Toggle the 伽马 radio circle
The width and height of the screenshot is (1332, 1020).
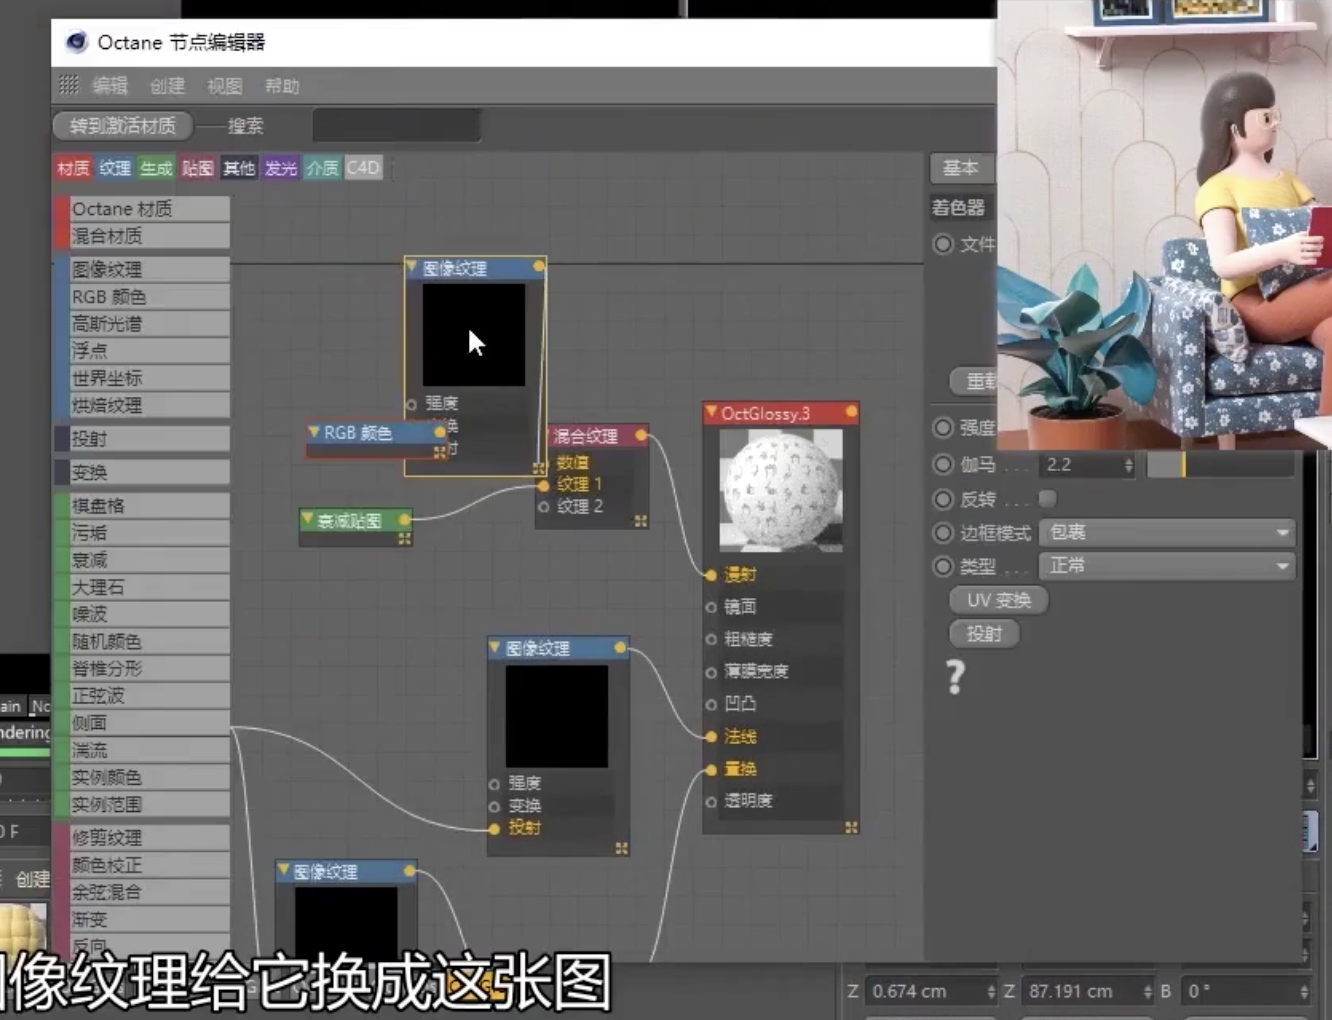pos(943,464)
